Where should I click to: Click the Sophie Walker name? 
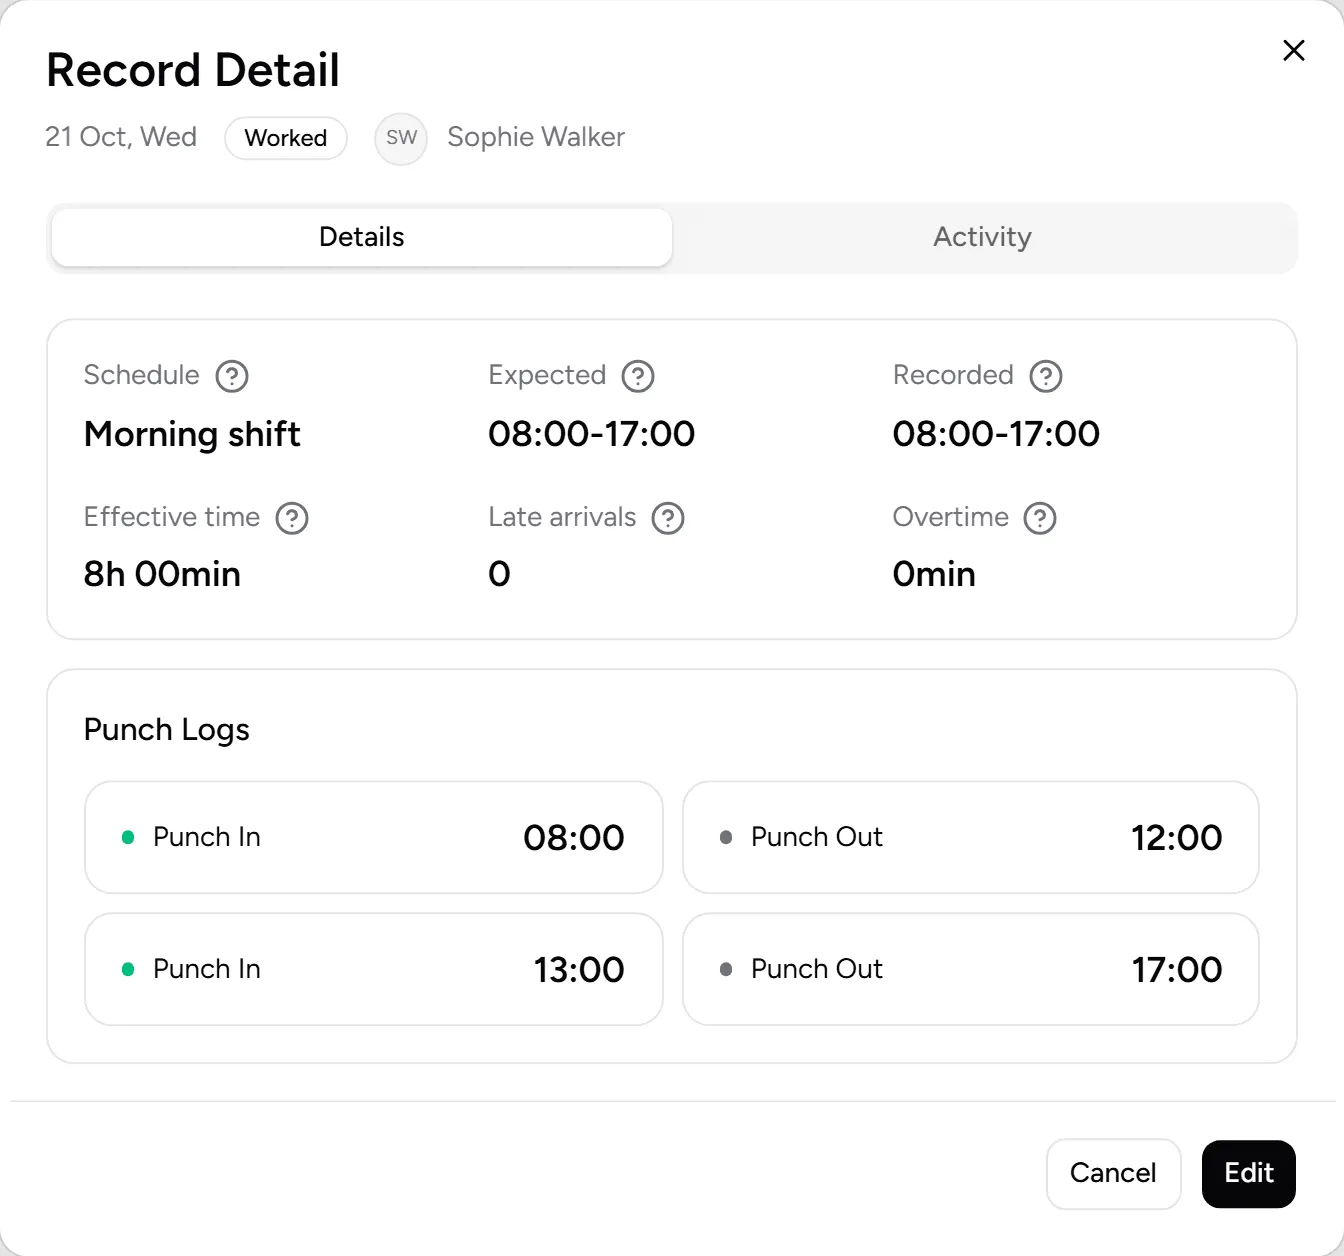[536, 137]
